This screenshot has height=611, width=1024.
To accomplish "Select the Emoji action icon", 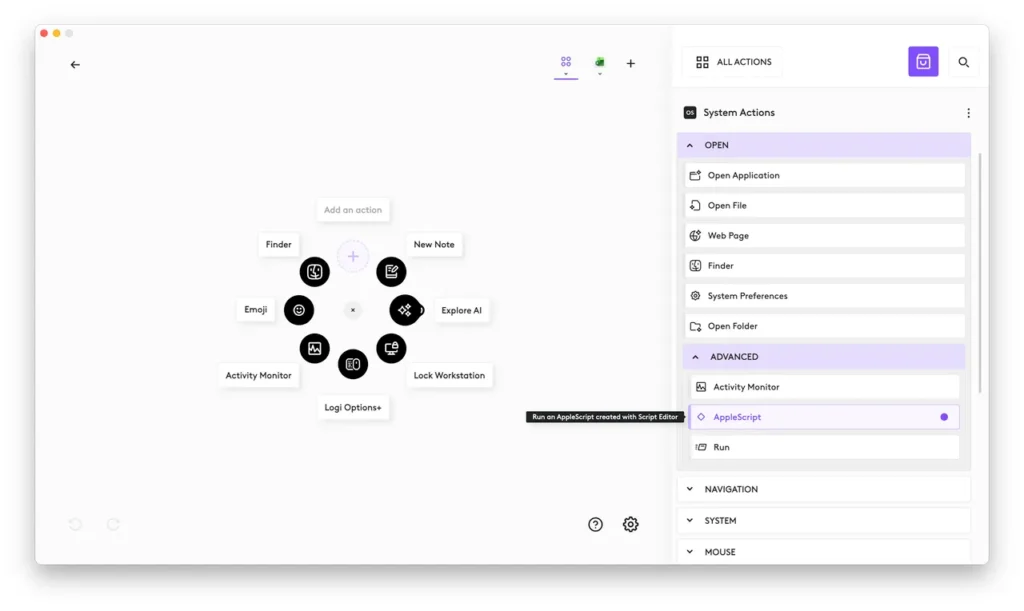I will click(x=299, y=310).
